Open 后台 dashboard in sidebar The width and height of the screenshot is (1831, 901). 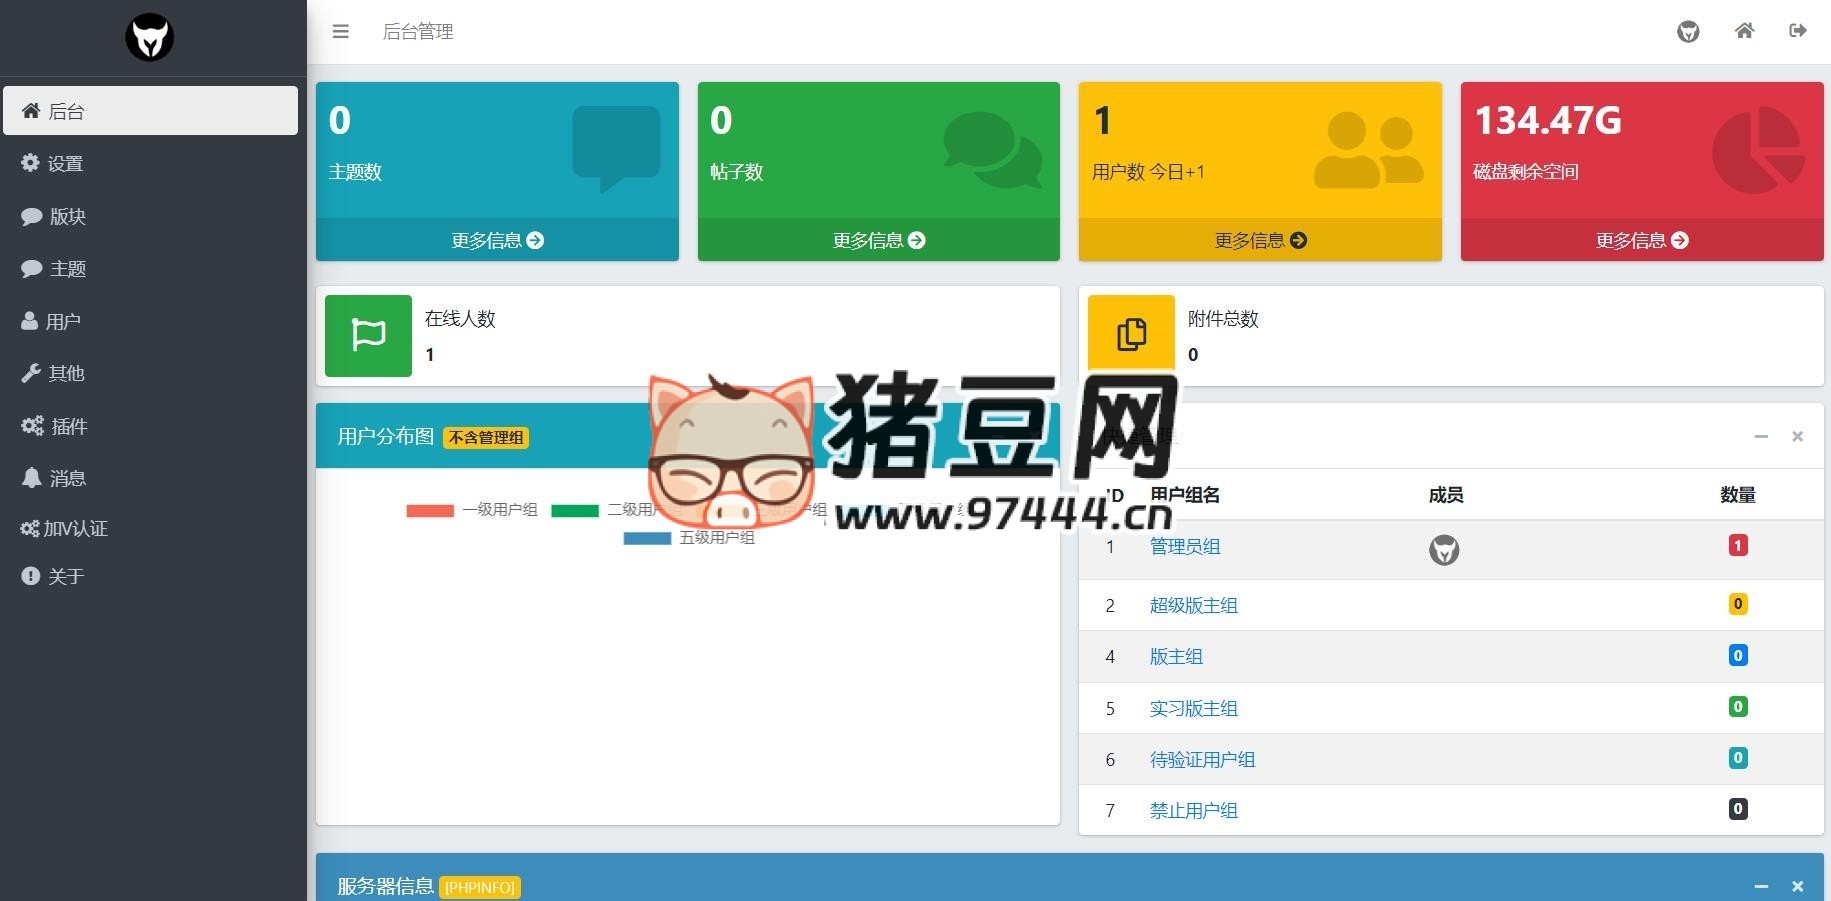tap(150, 110)
